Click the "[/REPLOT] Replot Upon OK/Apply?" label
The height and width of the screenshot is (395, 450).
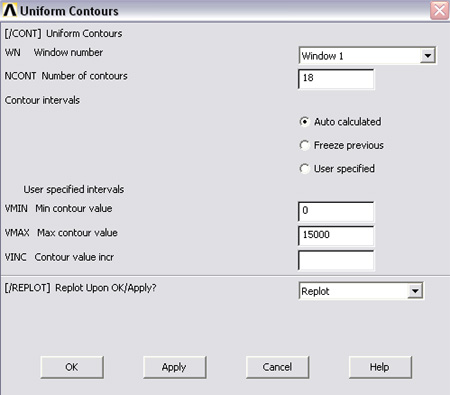coord(80,288)
